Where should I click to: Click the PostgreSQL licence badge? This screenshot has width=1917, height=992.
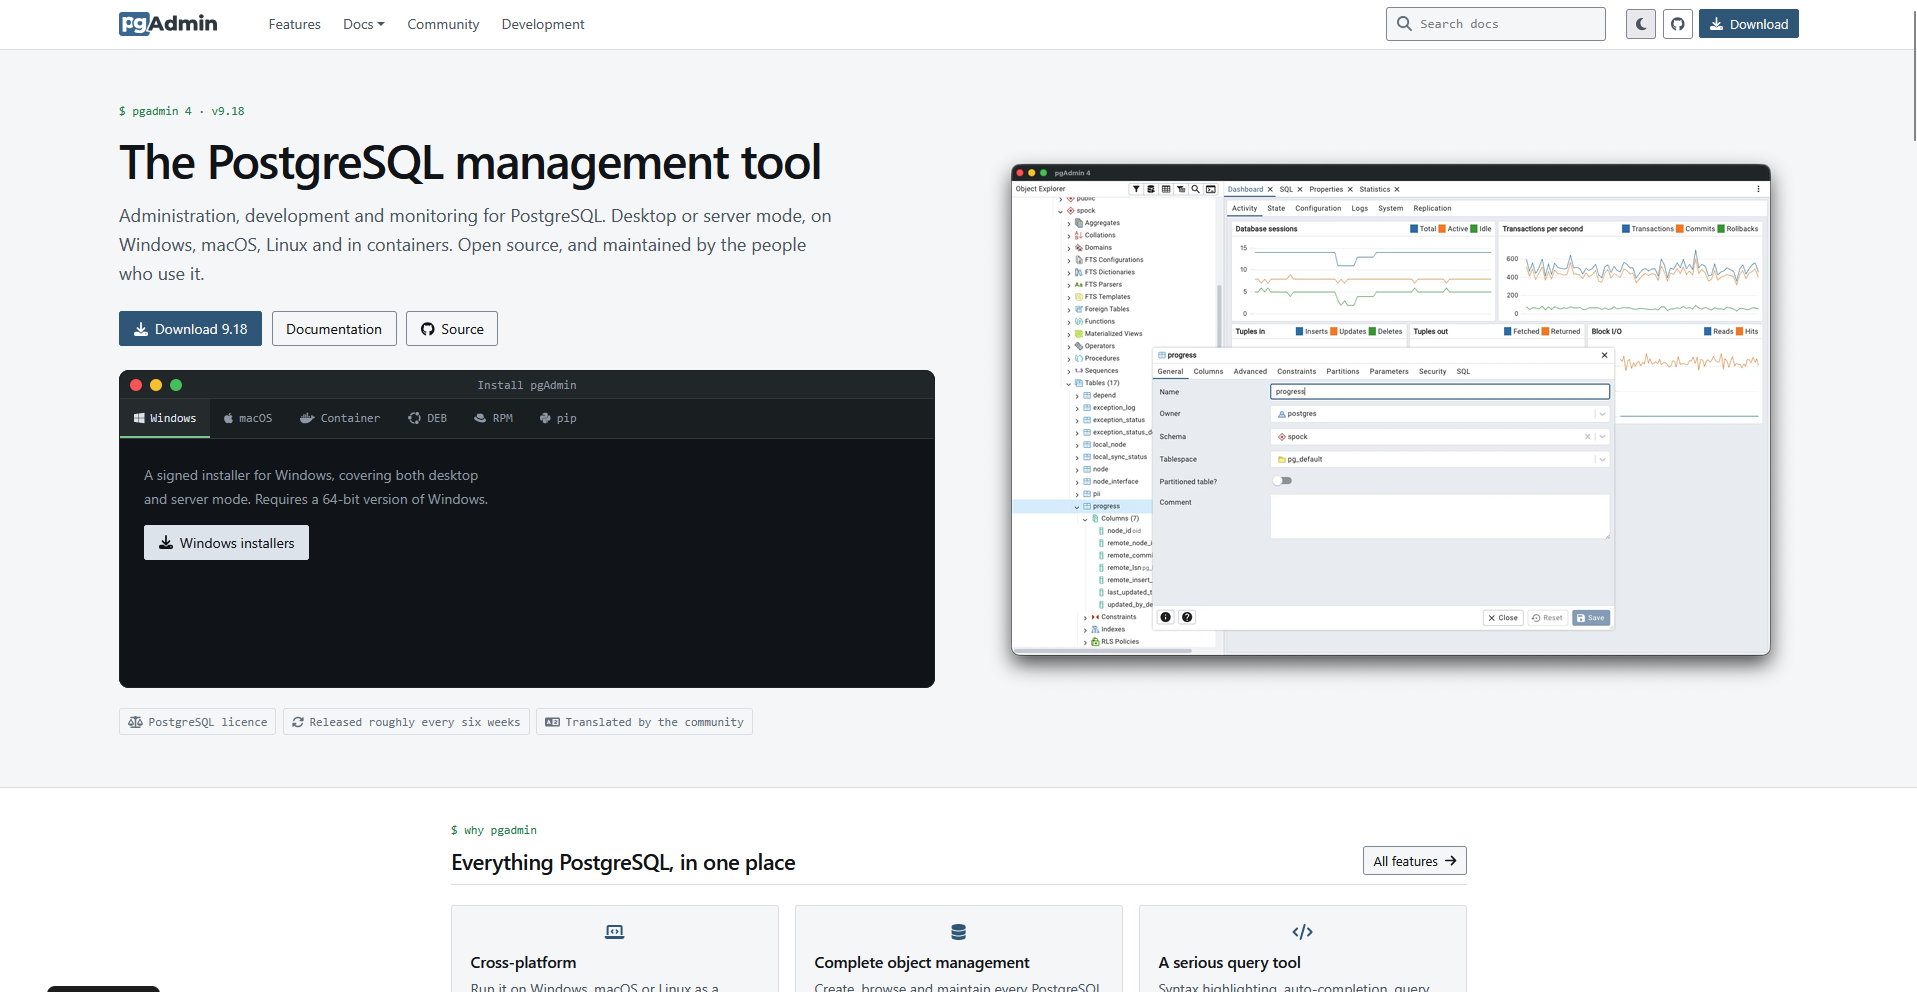pyautogui.click(x=198, y=722)
